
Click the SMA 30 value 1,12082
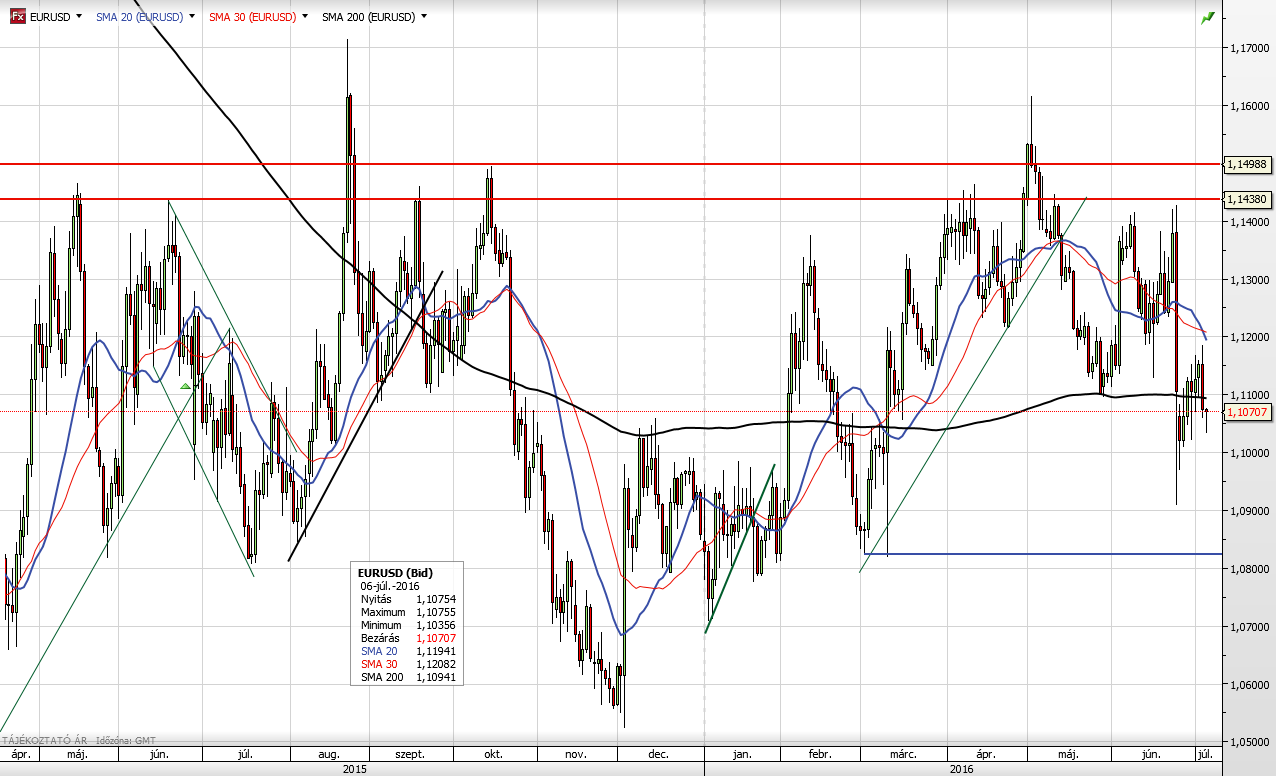(436, 663)
